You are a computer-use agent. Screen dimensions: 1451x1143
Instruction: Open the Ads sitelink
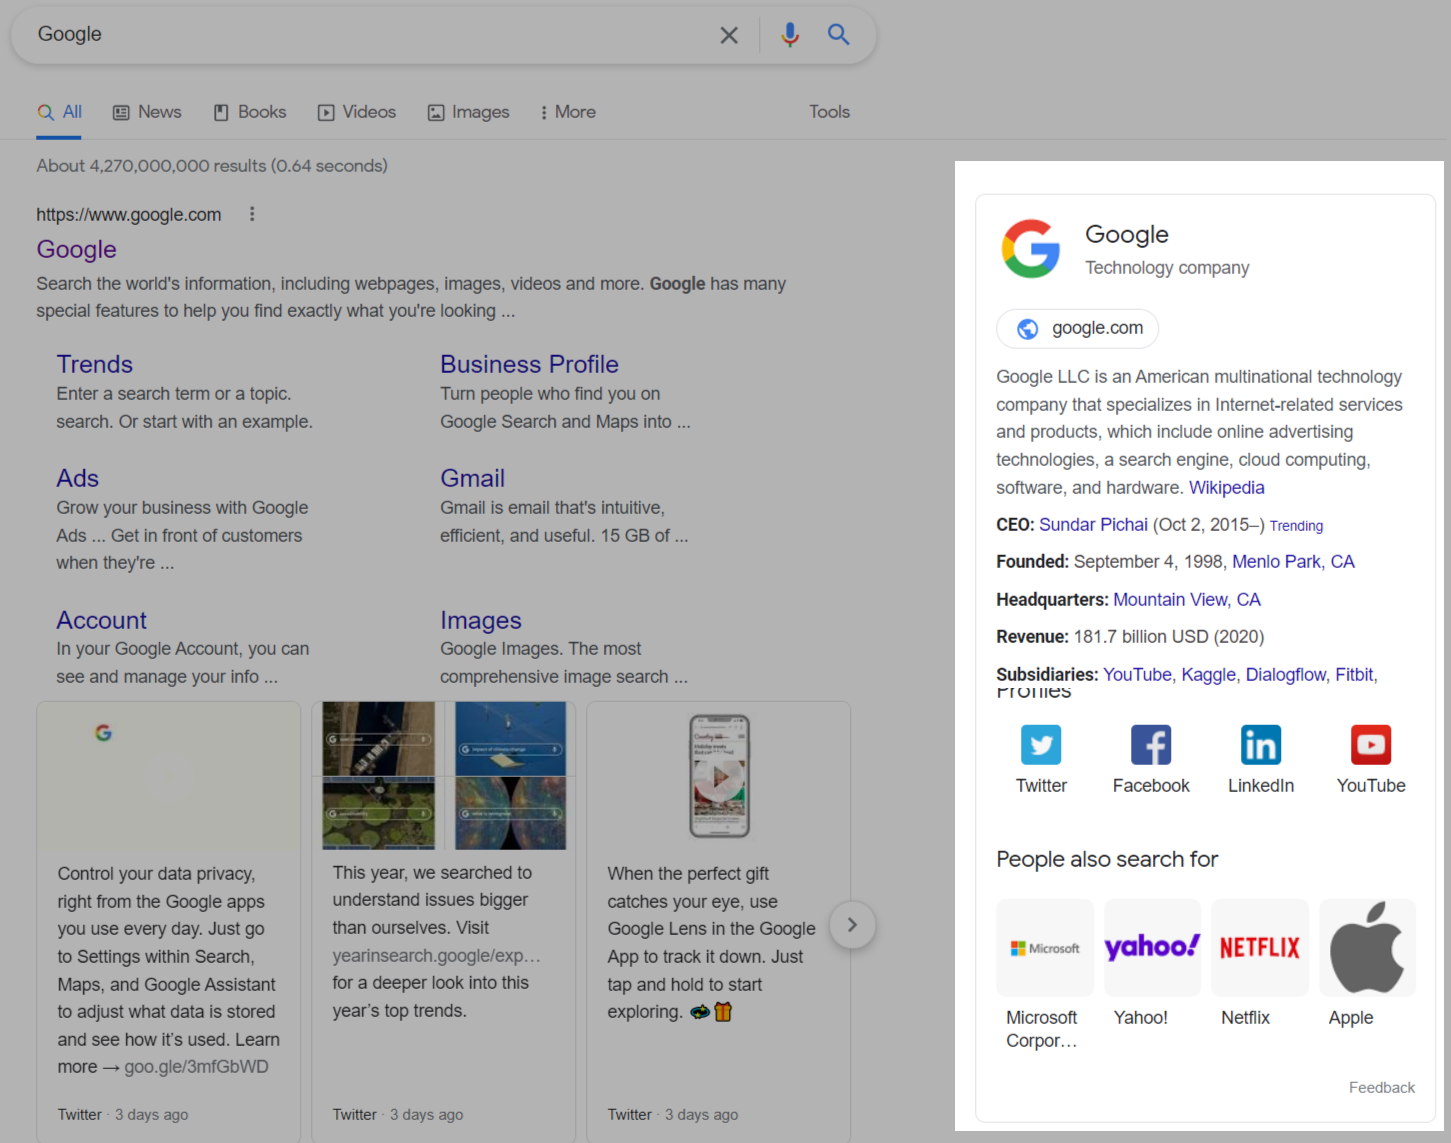(78, 478)
